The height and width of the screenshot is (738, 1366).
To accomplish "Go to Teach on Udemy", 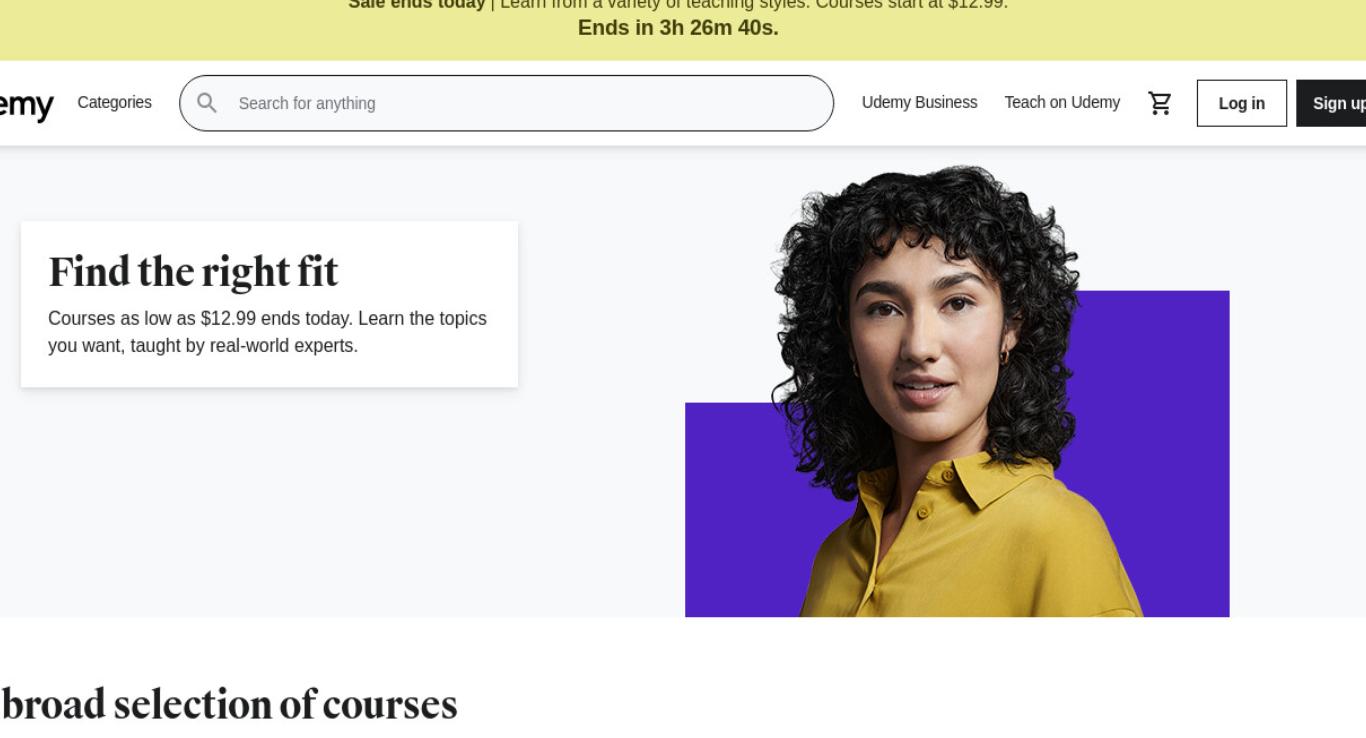I will click(1062, 102).
